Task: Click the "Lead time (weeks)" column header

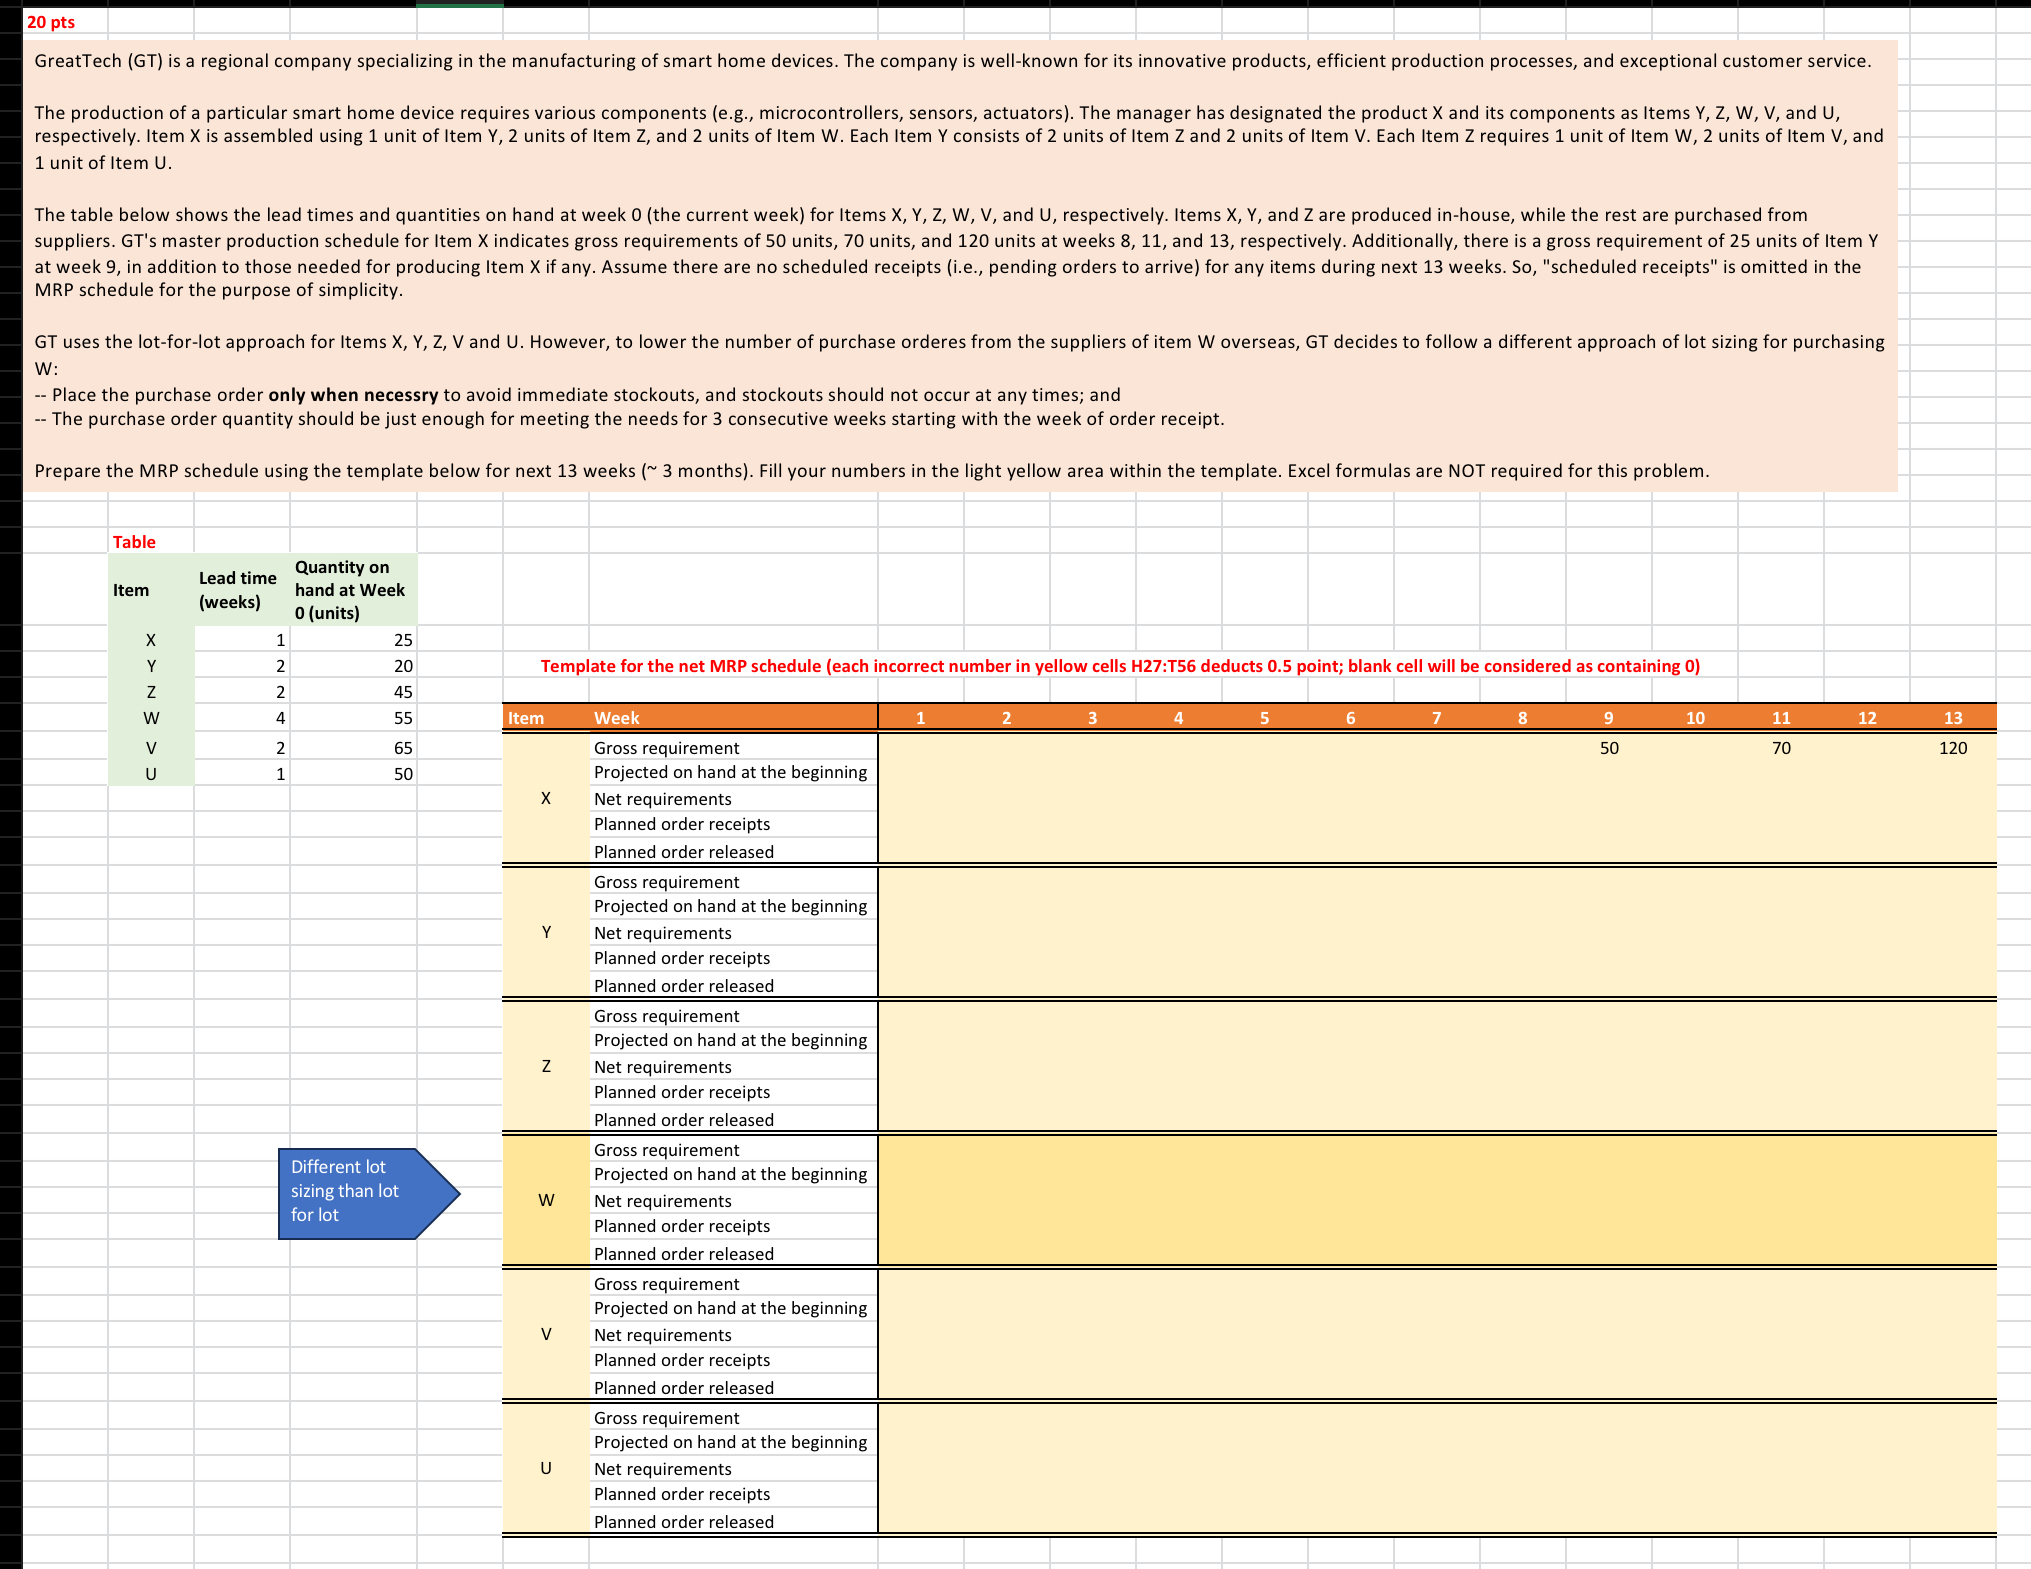Action: tap(237, 589)
